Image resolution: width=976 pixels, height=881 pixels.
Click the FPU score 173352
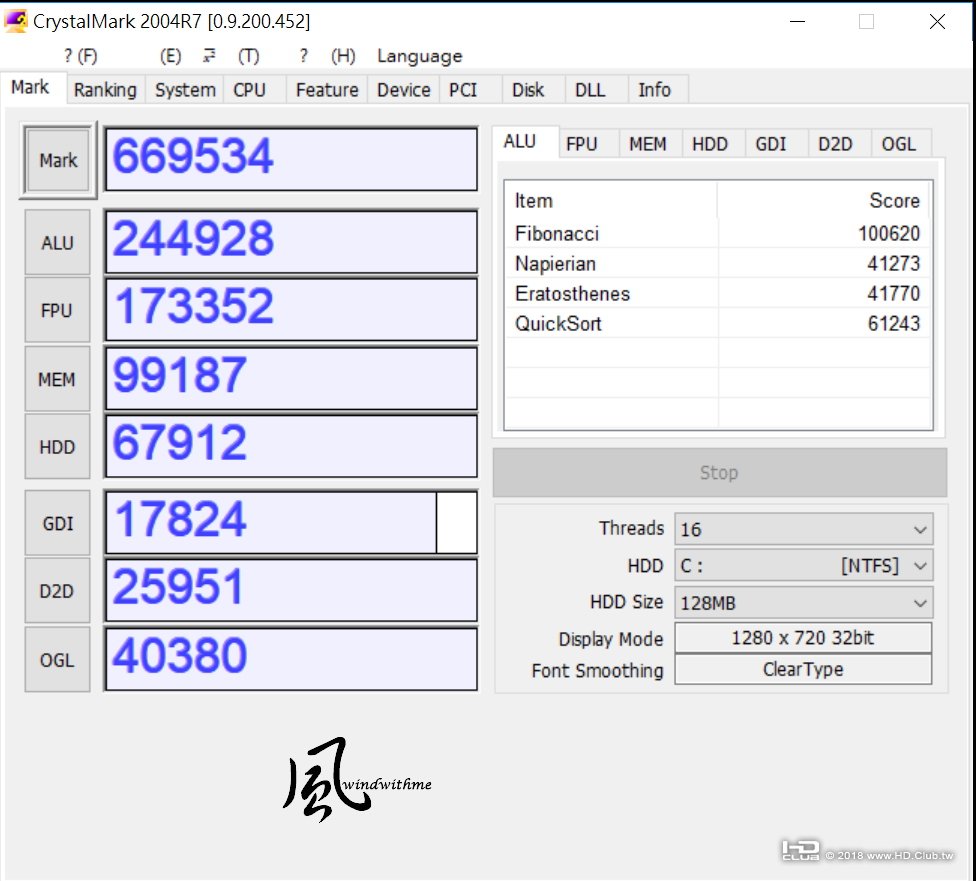point(291,309)
